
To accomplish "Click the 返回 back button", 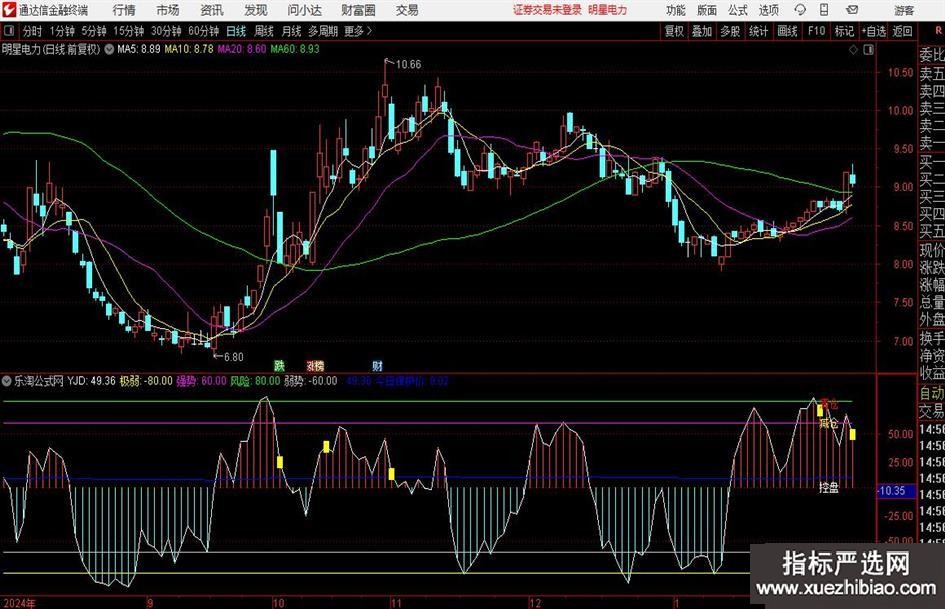I will (902, 31).
